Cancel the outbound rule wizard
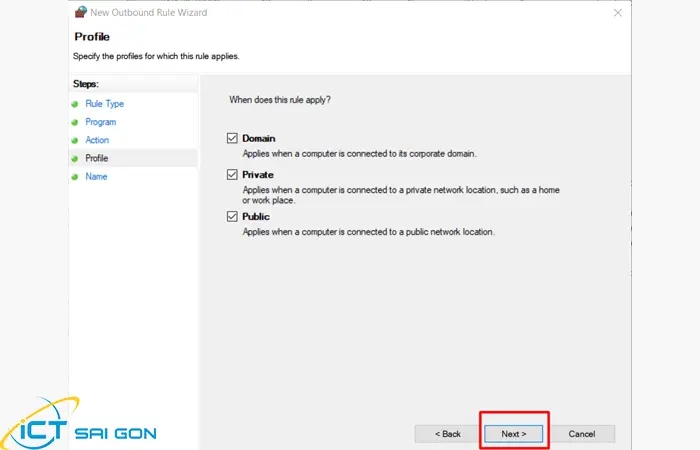This screenshot has height=450, width=700. point(582,434)
